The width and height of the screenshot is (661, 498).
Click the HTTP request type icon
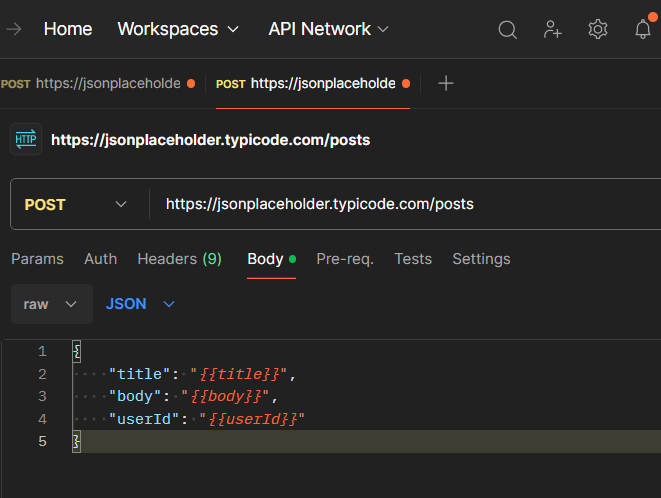26,140
